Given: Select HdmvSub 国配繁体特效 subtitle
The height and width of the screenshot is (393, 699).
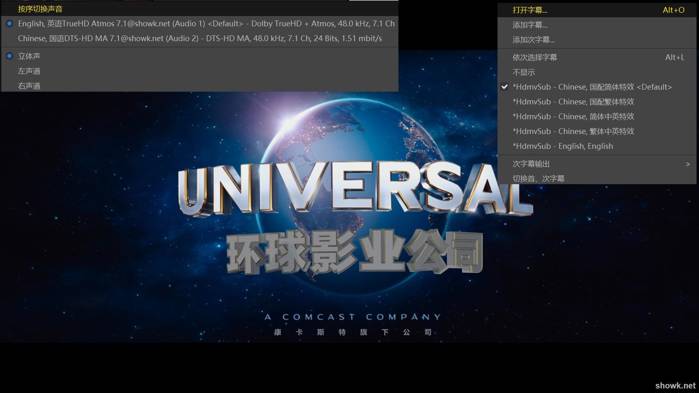Looking at the screenshot, I should pos(597,102).
